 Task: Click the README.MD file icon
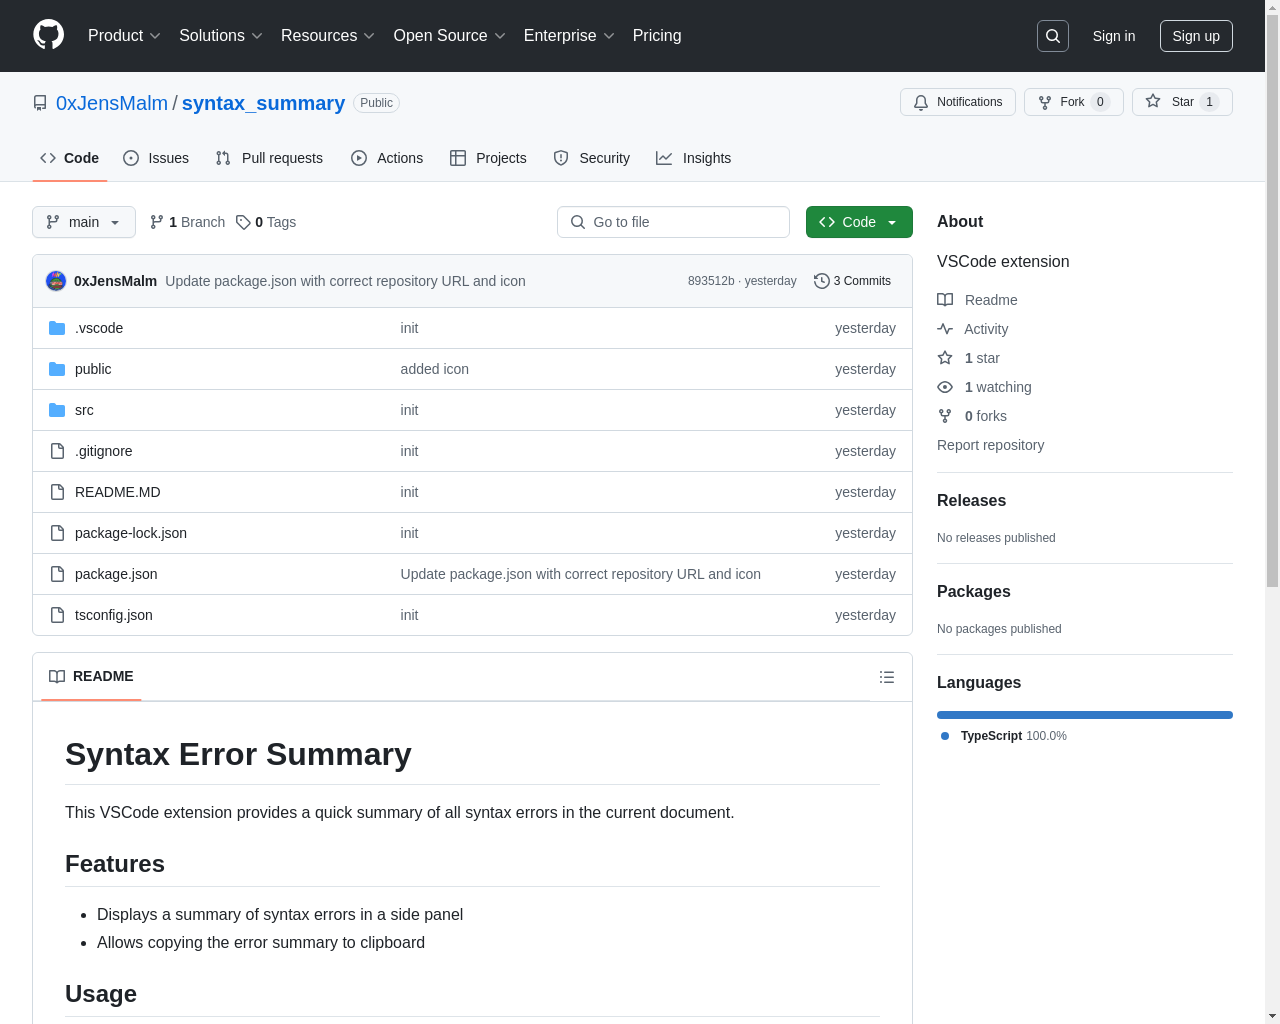point(57,492)
